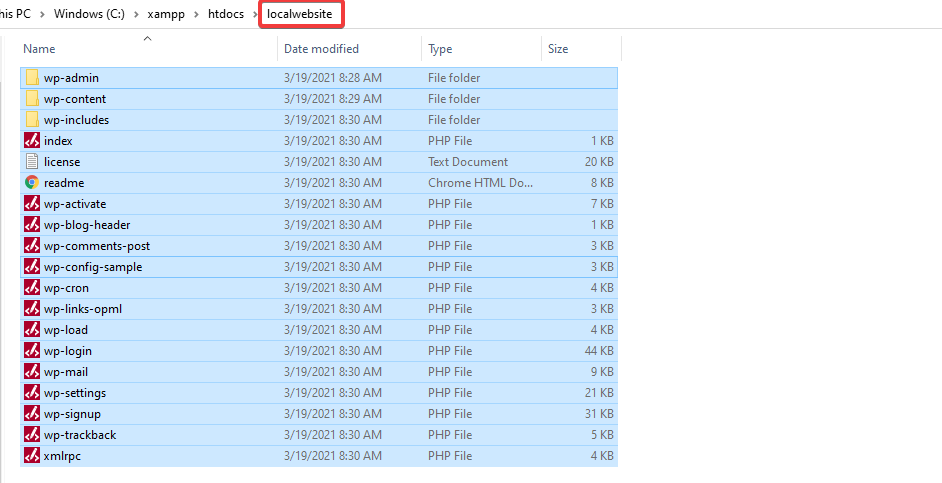Click the wp-activate PHP file icon
The height and width of the screenshot is (483, 942).
(32, 204)
